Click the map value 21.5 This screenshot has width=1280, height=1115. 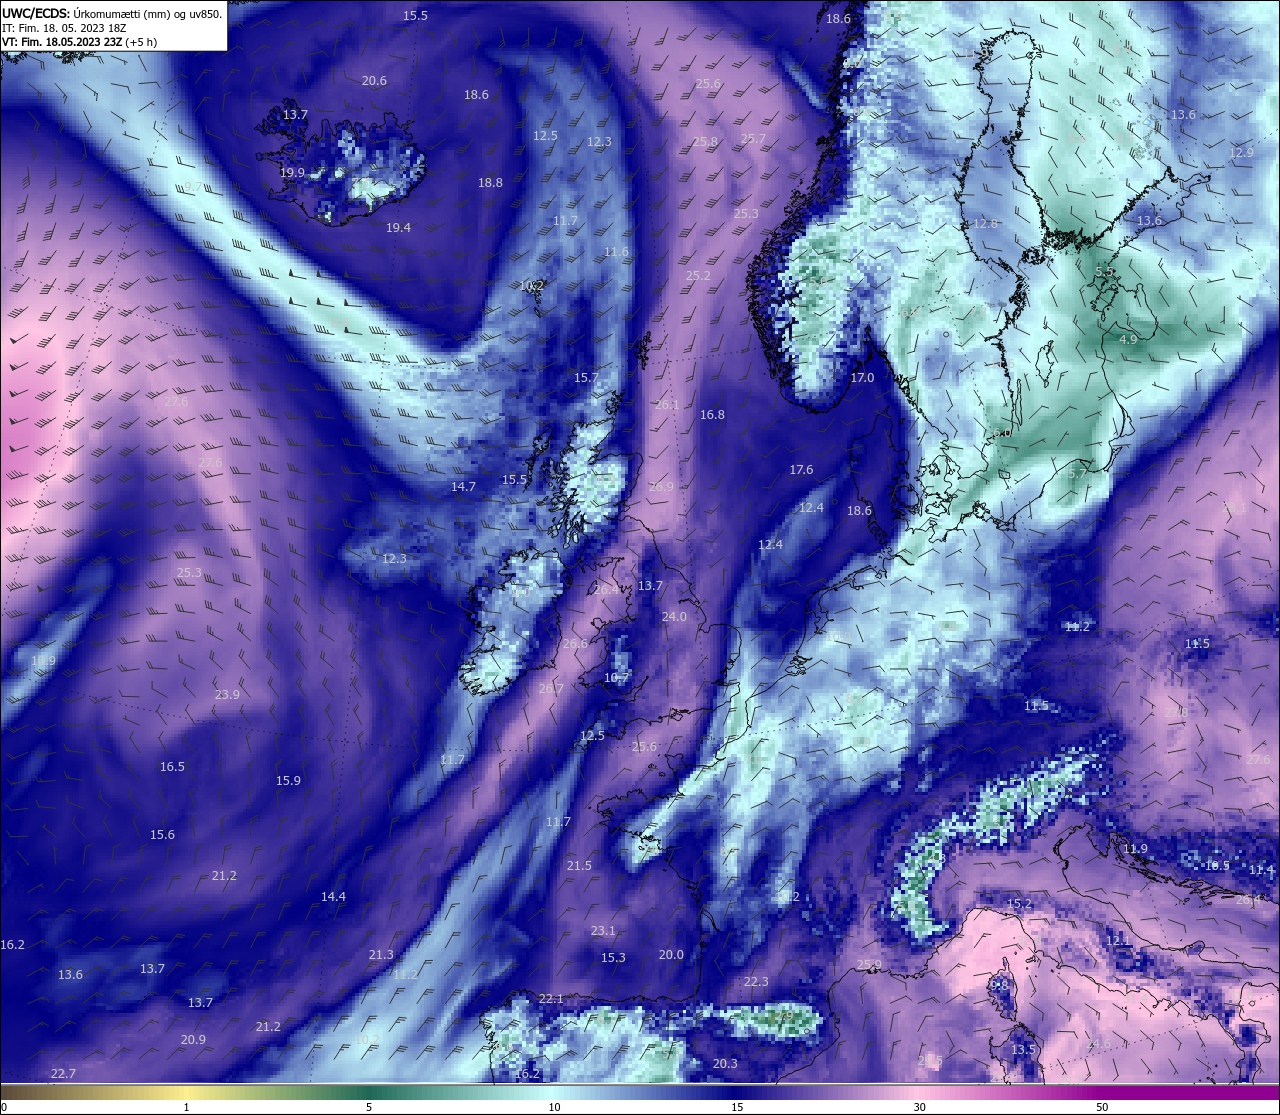click(x=579, y=866)
